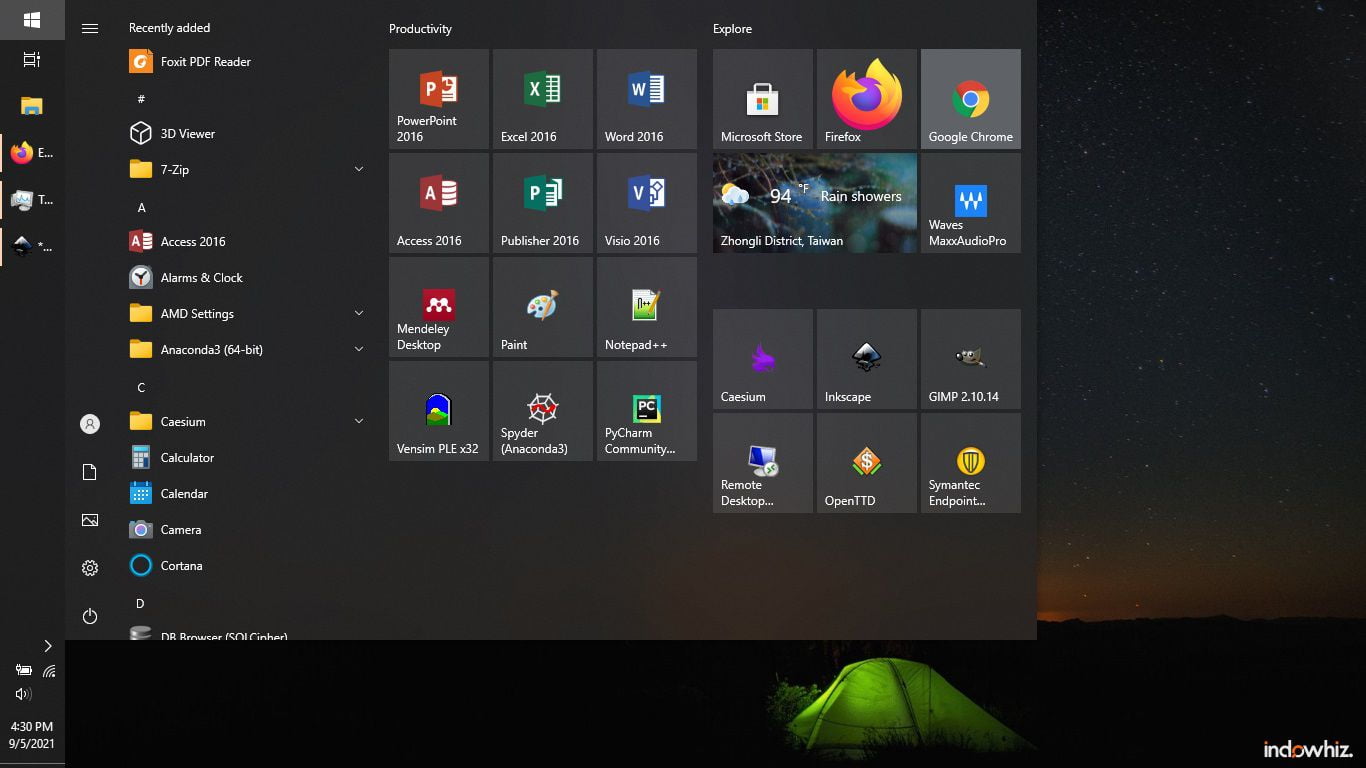Viewport: 1366px width, 768px height.
Task: Click the letter D group header
Action: [141, 603]
